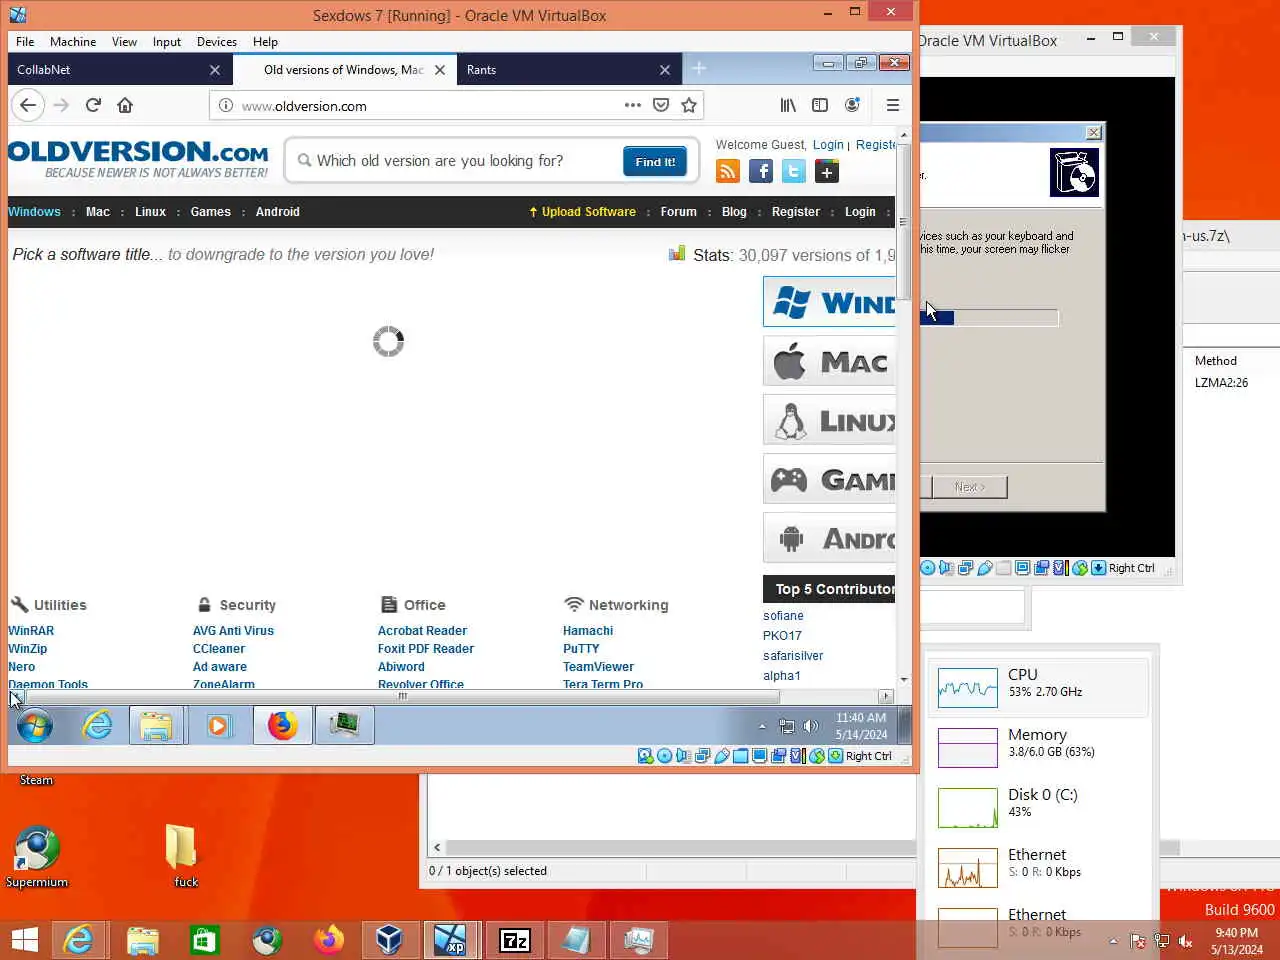Open the network icon in the VM tray

pos(787,726)
